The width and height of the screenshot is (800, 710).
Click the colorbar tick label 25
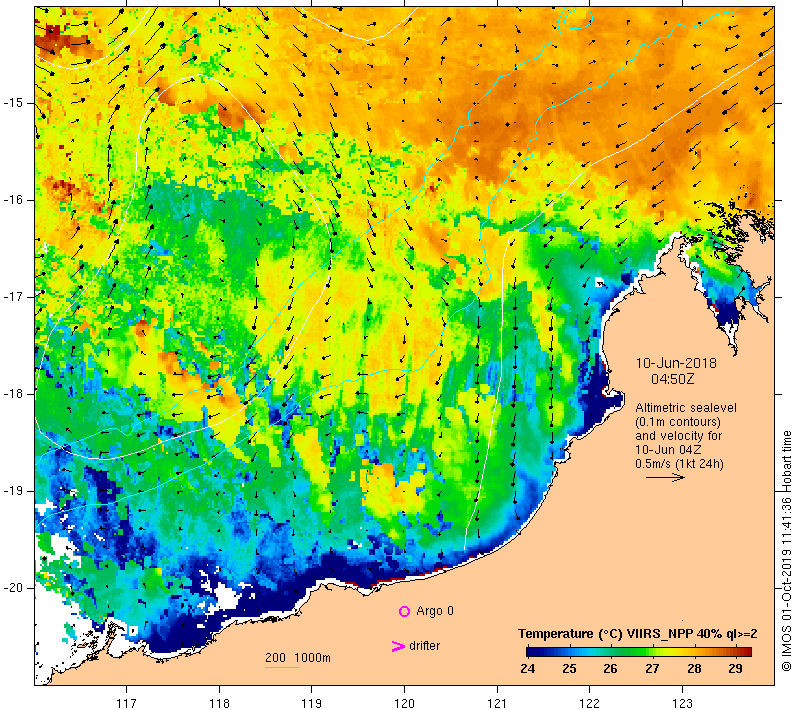(569, 669)
